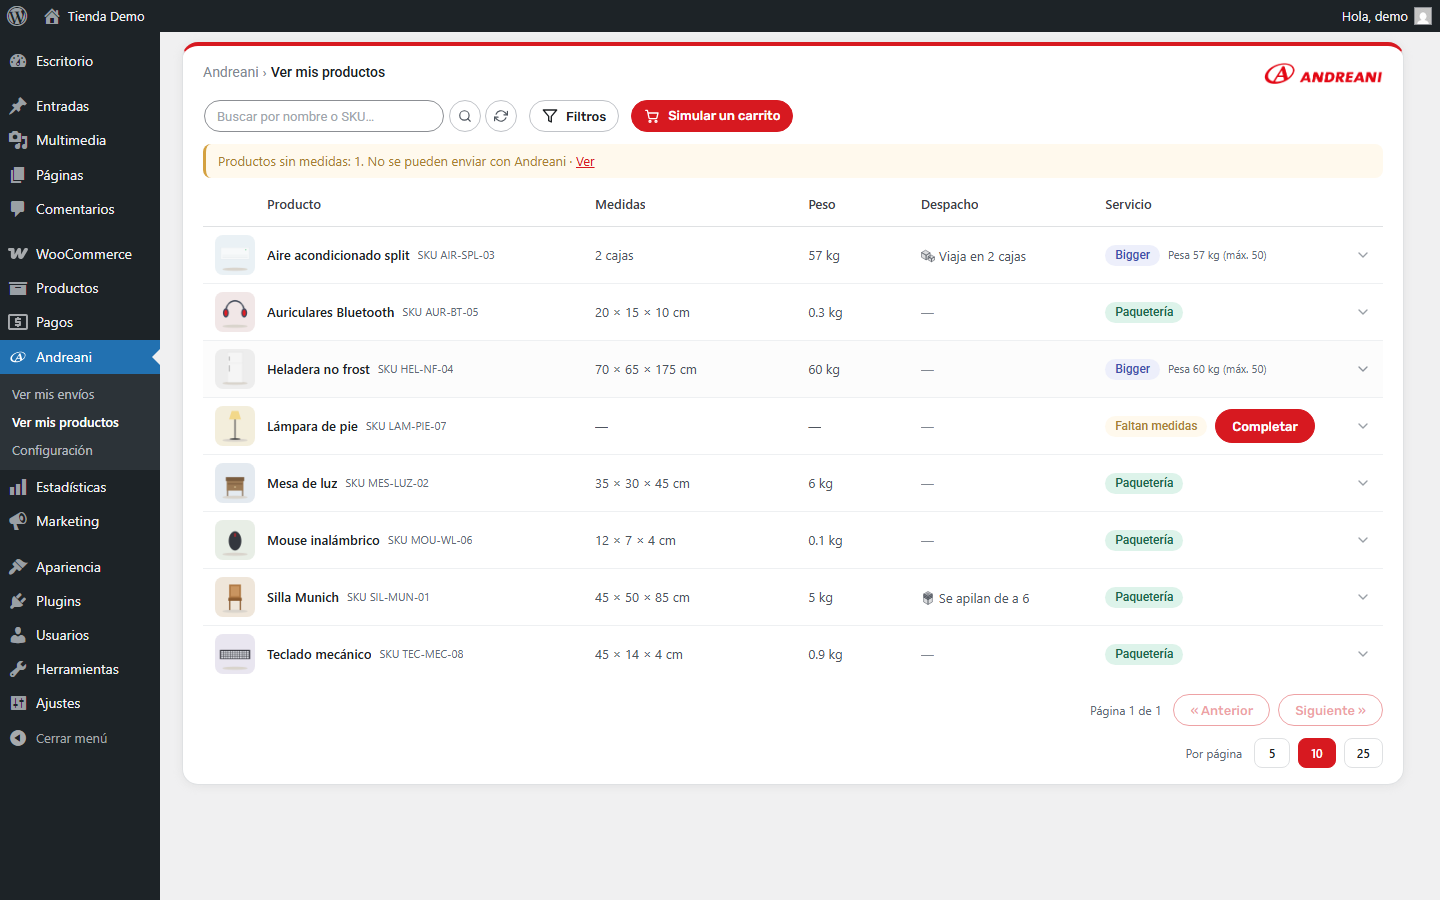The width and height of the screenshot is (1440, 900).
Task: Click the WordPress logo icon
Action: pyautogui.click(x=17, y=16)
